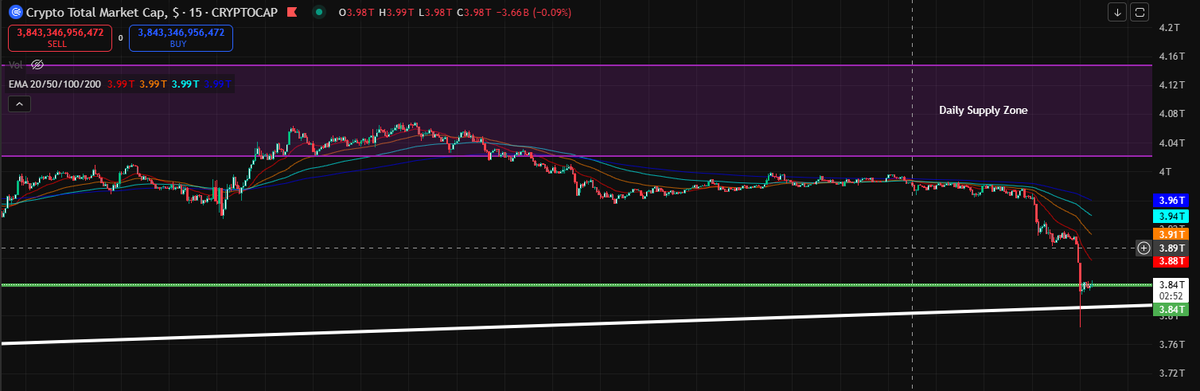Viewport: 1200px width, 391px height.
Task: Show the hidden Vol indicator eye icon
Action: tap(38, 64)
